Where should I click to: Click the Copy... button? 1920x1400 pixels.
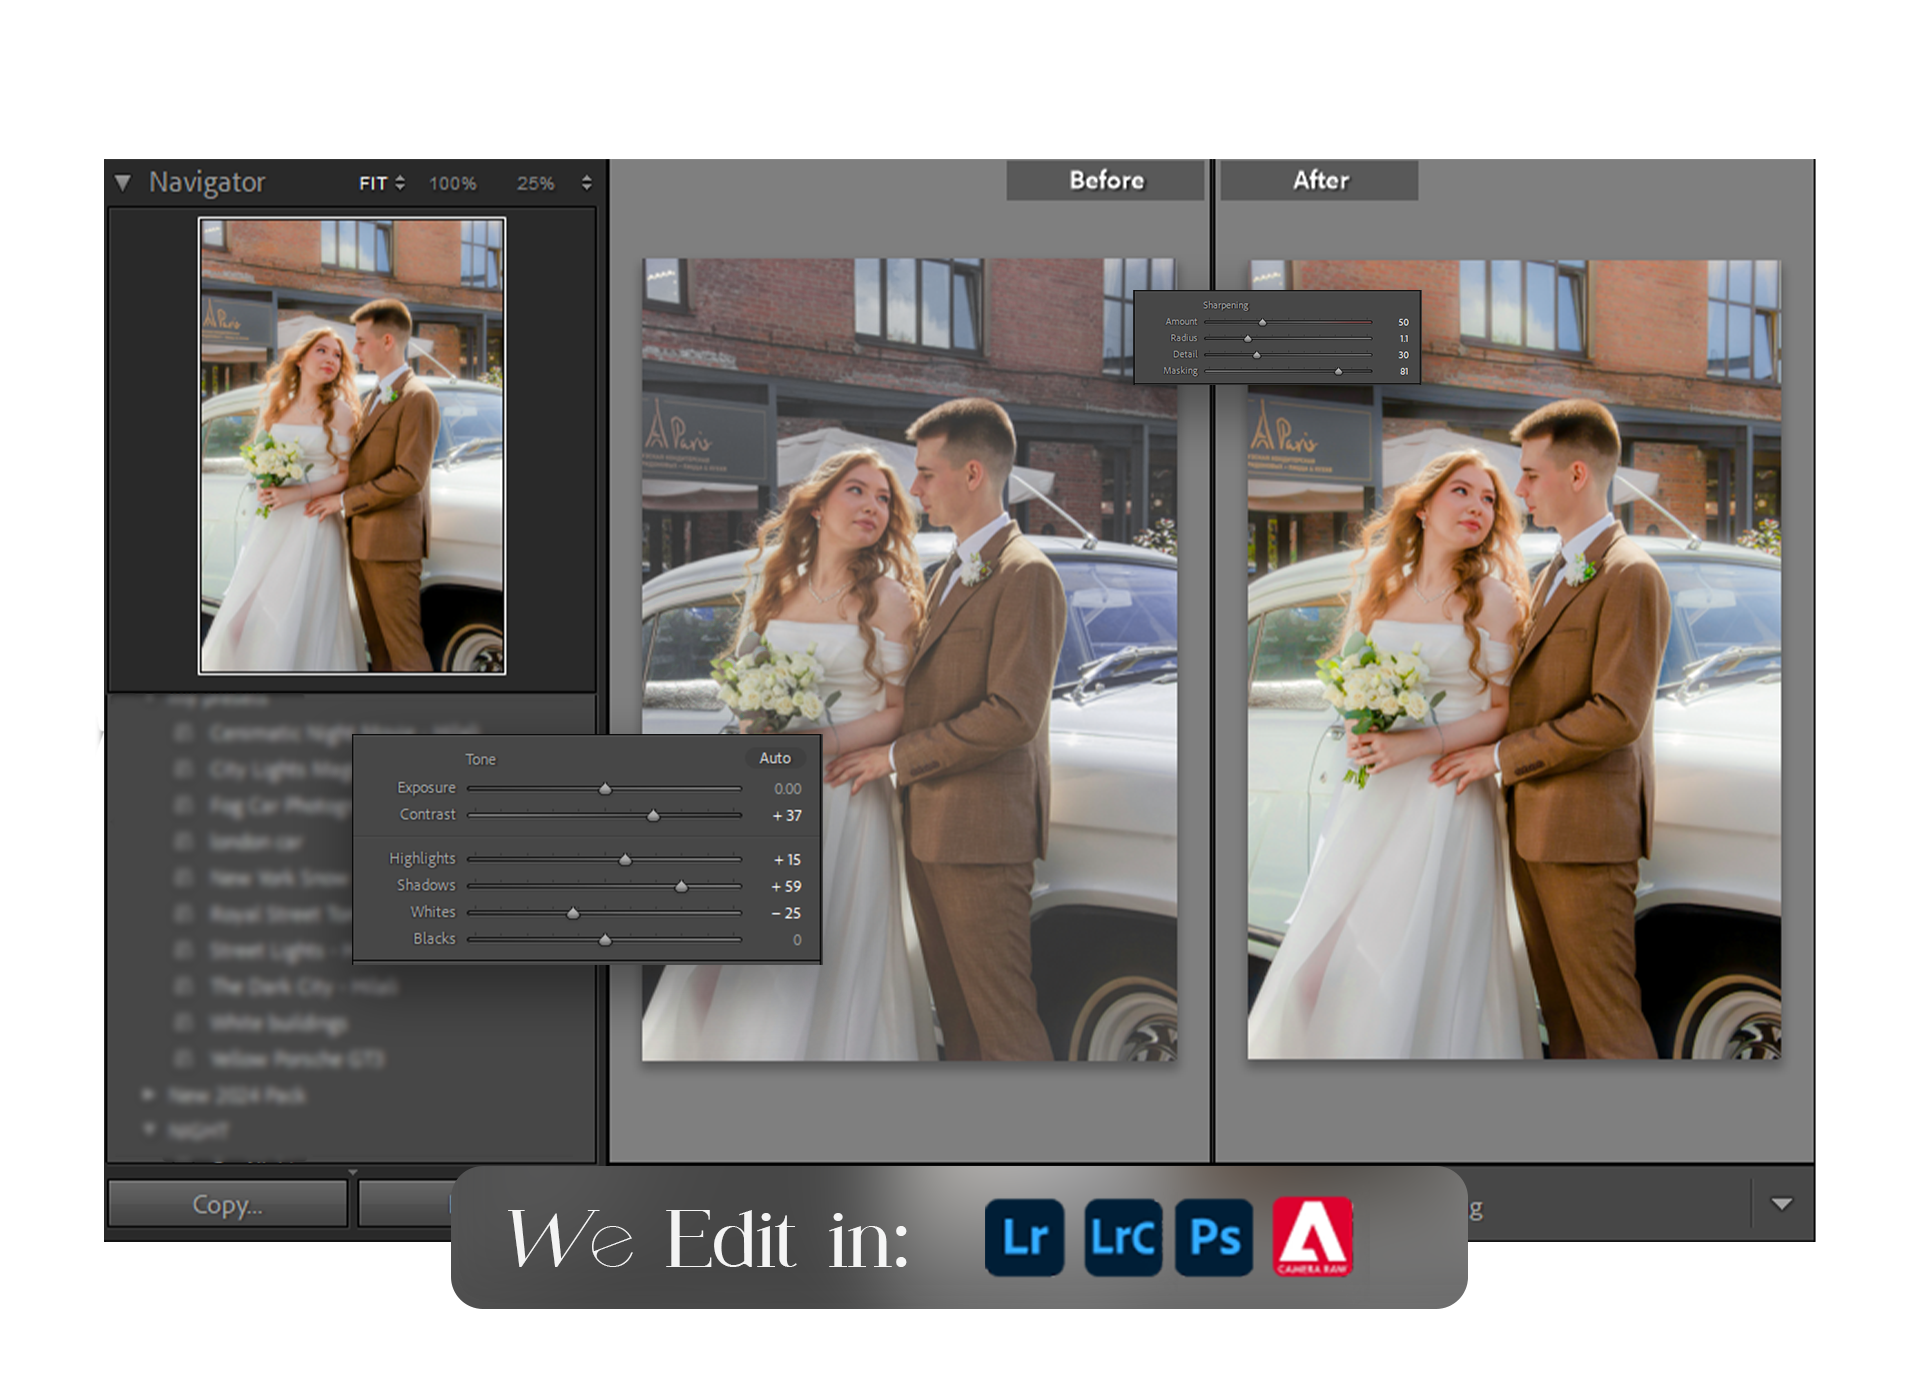pyautogui.click(x=227, y=1204)
